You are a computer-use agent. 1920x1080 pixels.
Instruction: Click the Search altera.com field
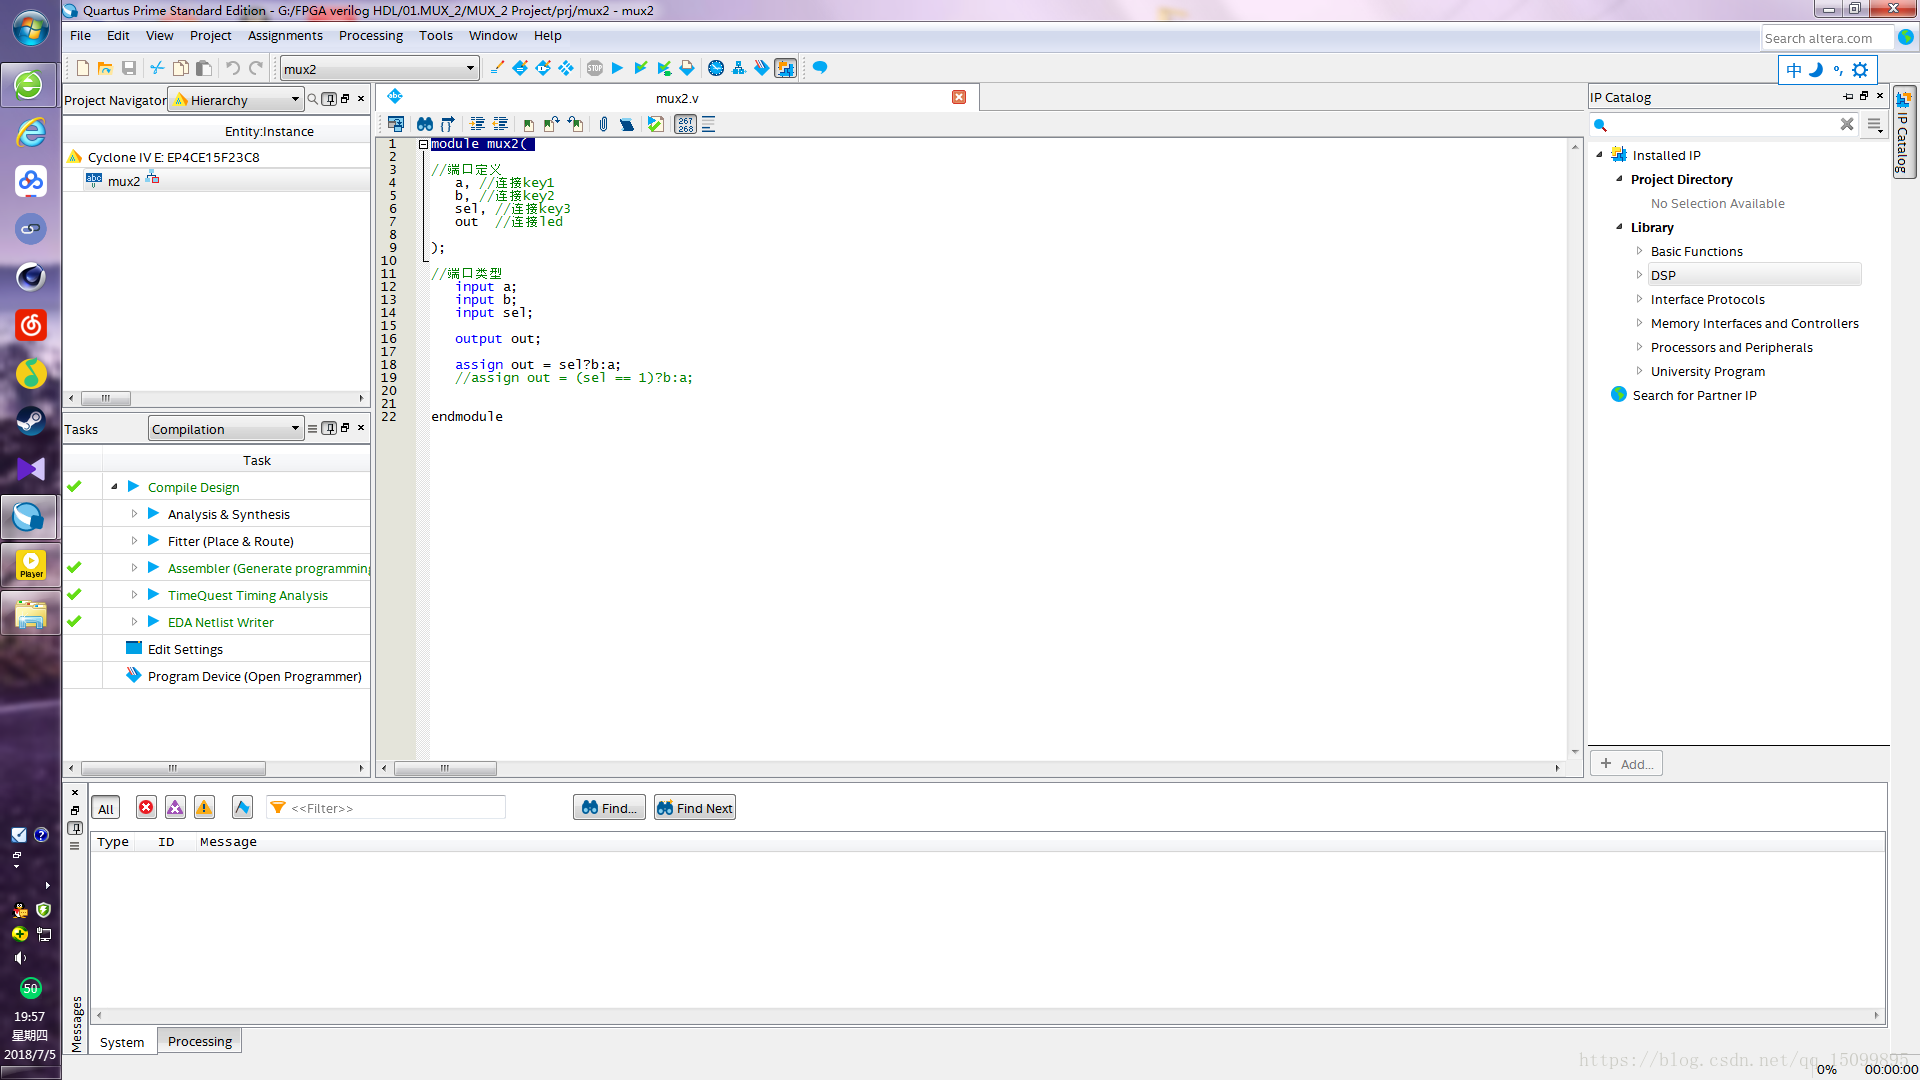click(1827, 38)
